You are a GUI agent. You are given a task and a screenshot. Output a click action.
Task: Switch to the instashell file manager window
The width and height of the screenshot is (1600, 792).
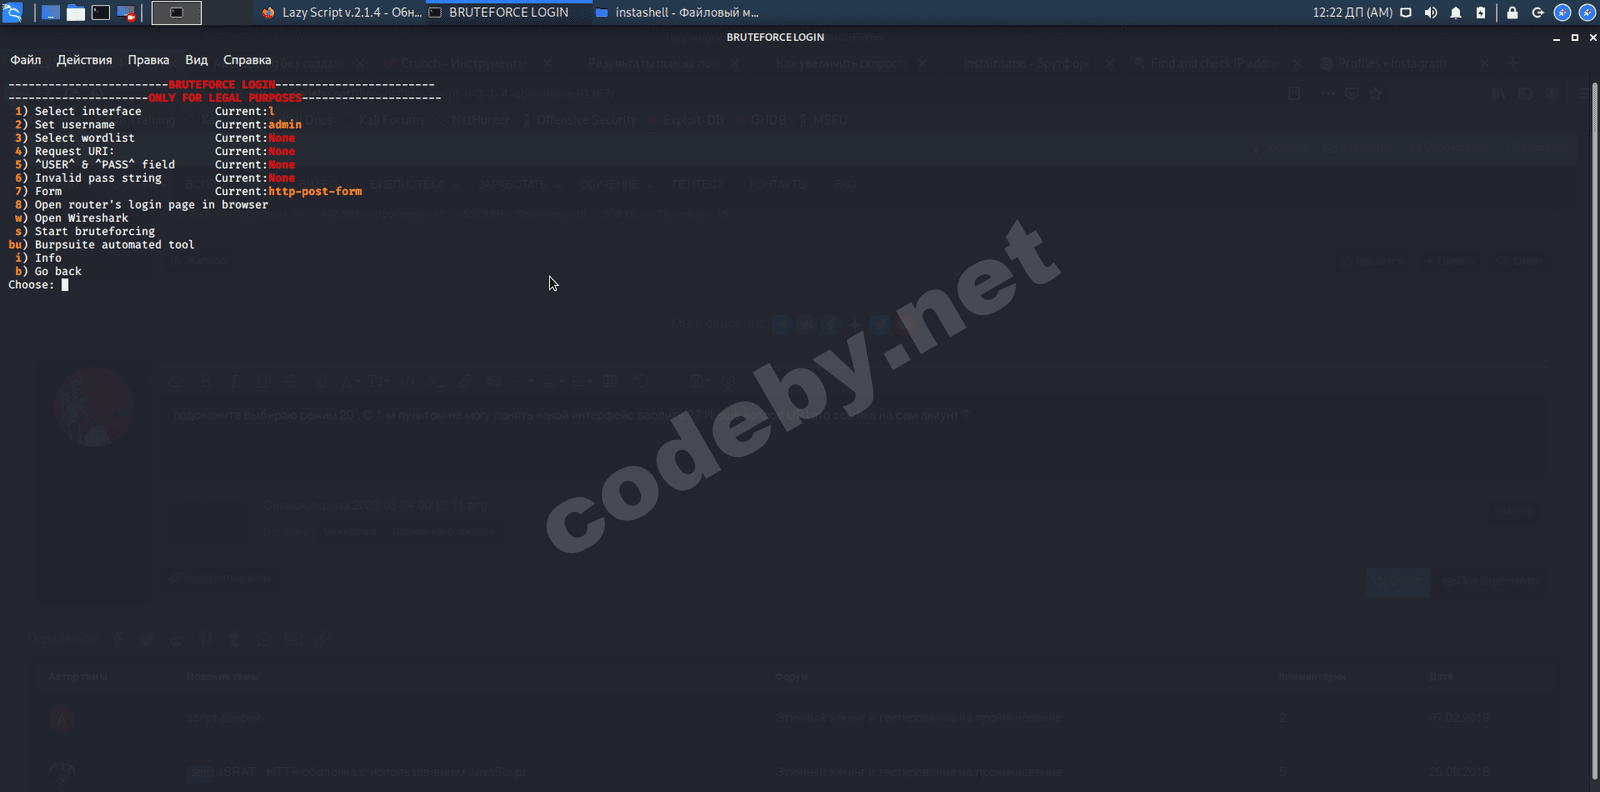[x=677, y=13]
